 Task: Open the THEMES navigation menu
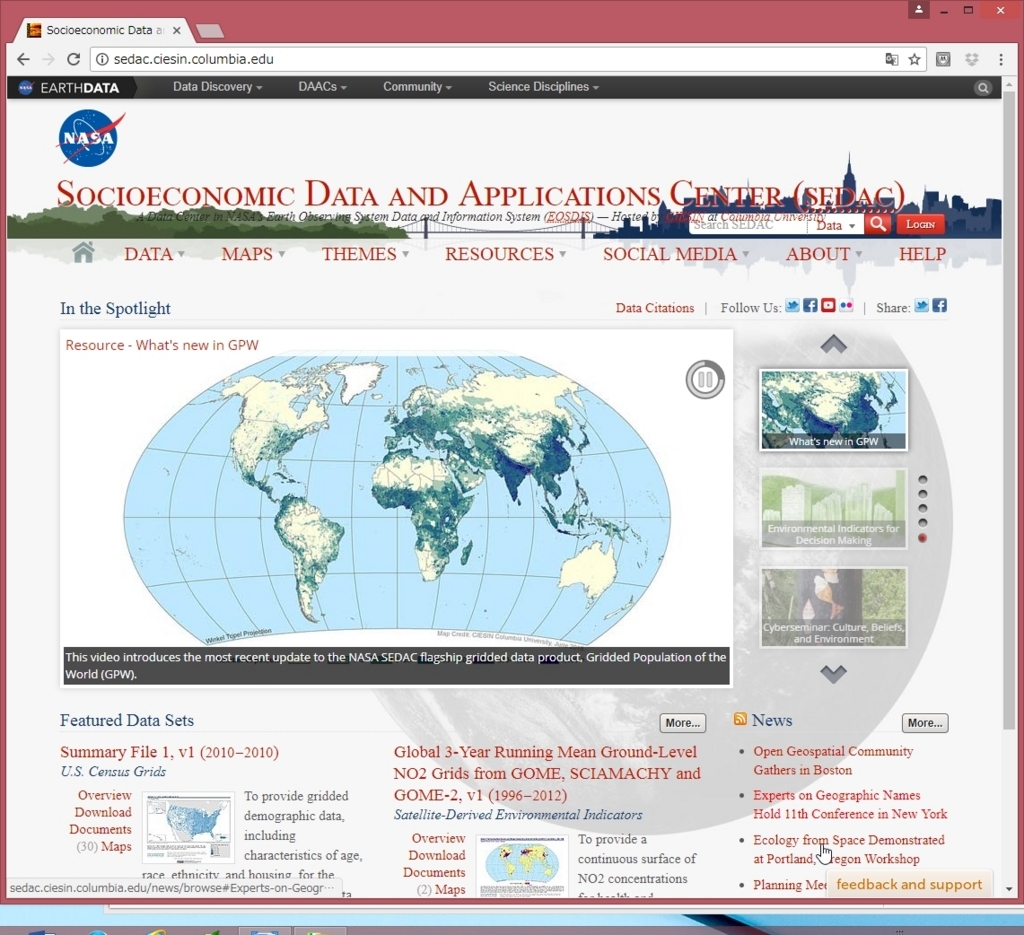pyautogui.click(x=365, y=254)
